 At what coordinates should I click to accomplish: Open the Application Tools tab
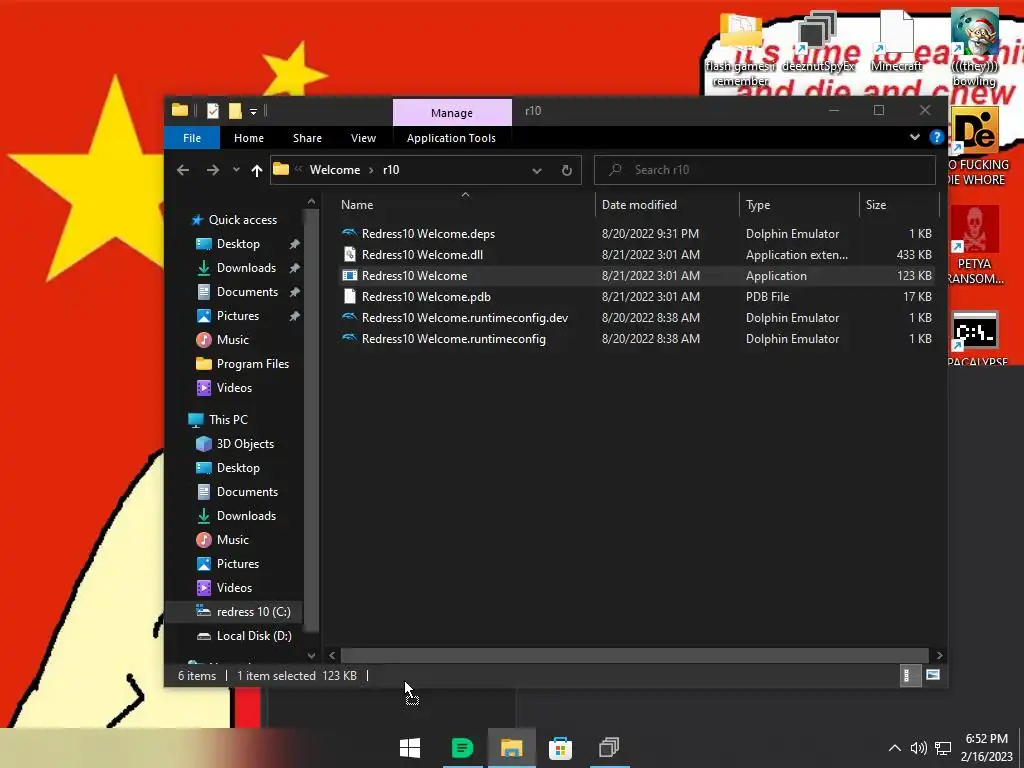[451, 138]
